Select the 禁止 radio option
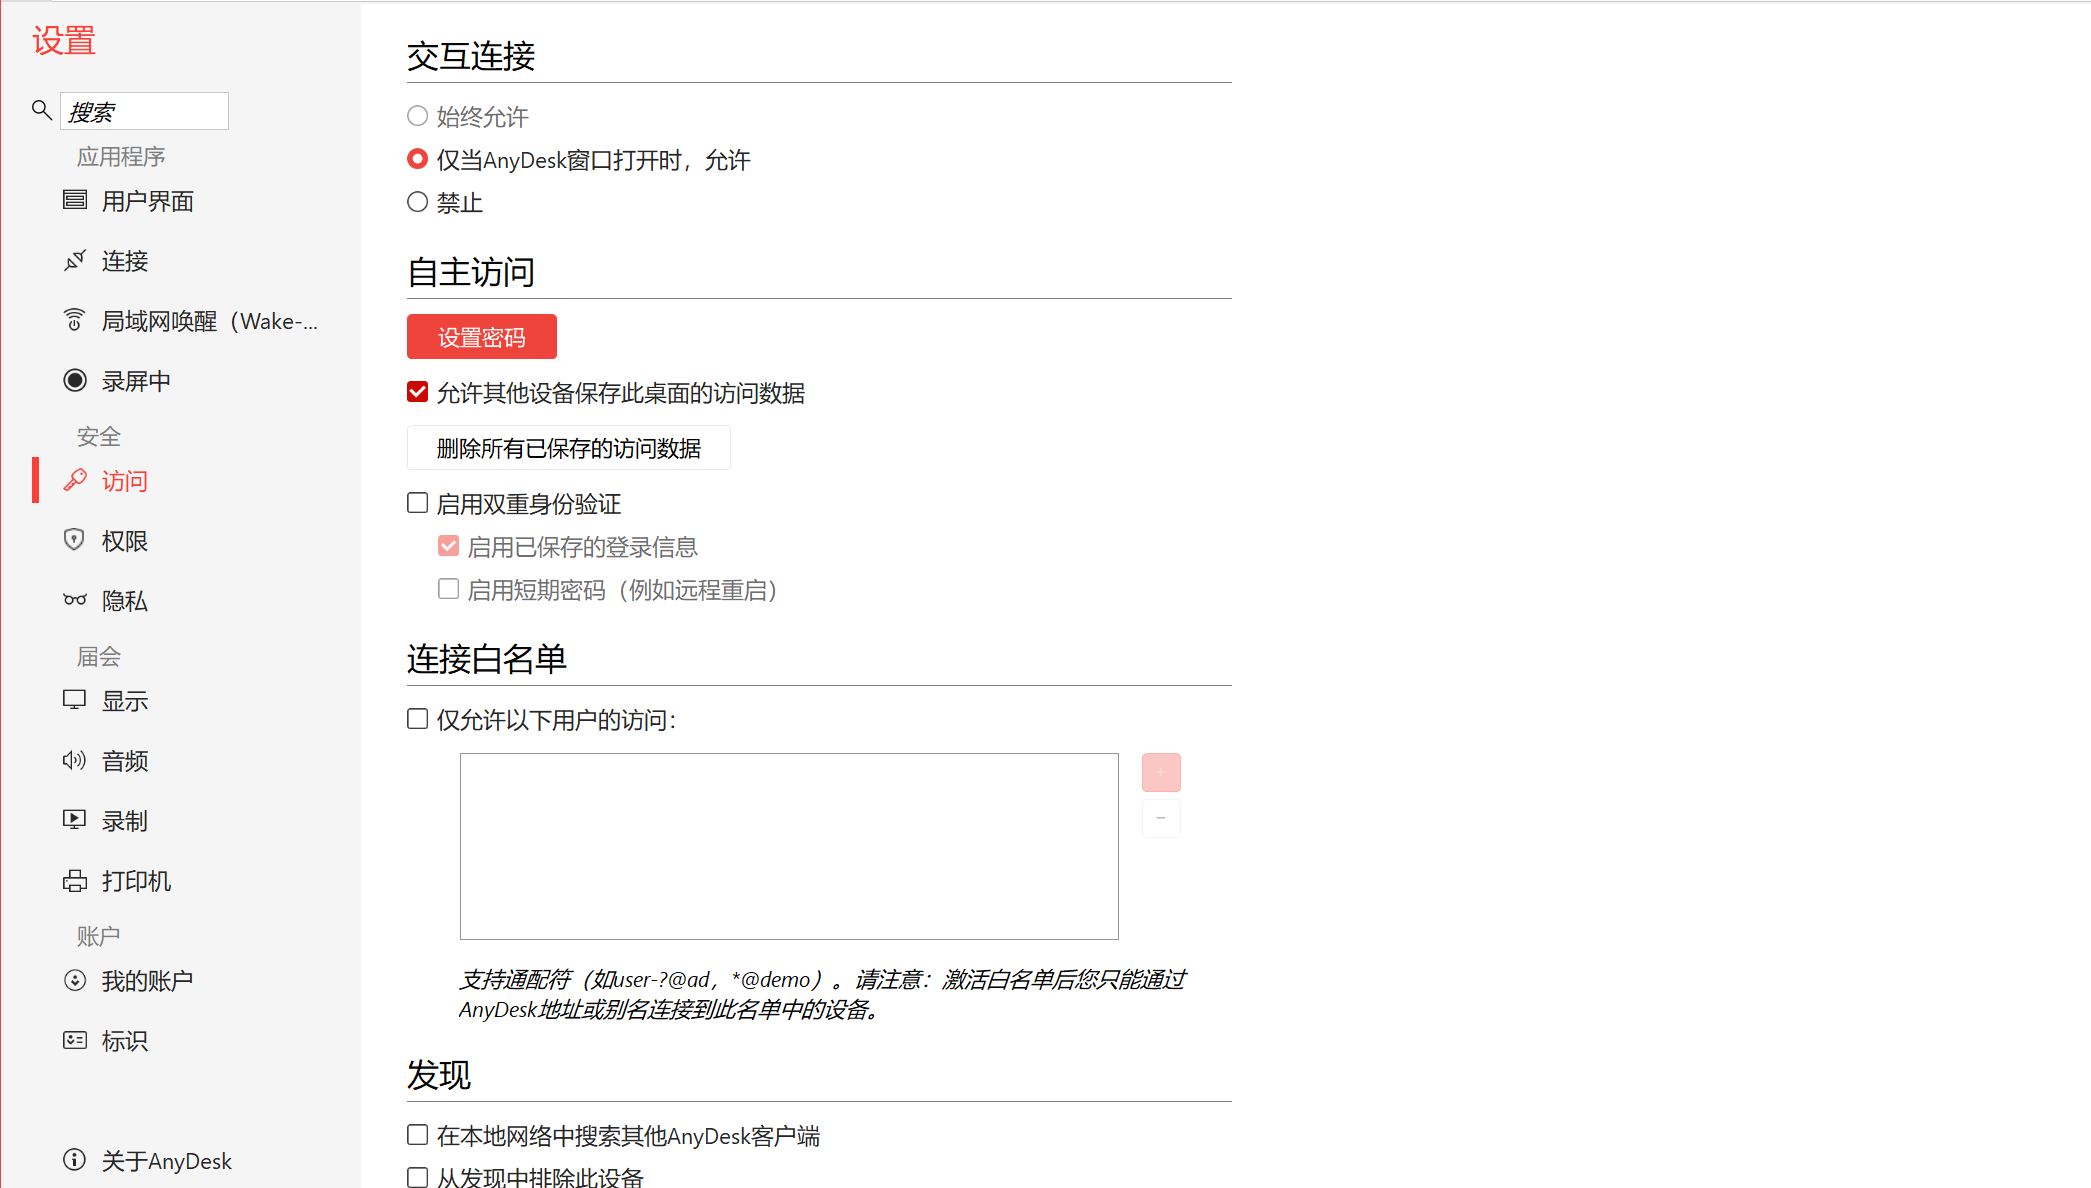 pyautogui.click(x=418, y=202)
